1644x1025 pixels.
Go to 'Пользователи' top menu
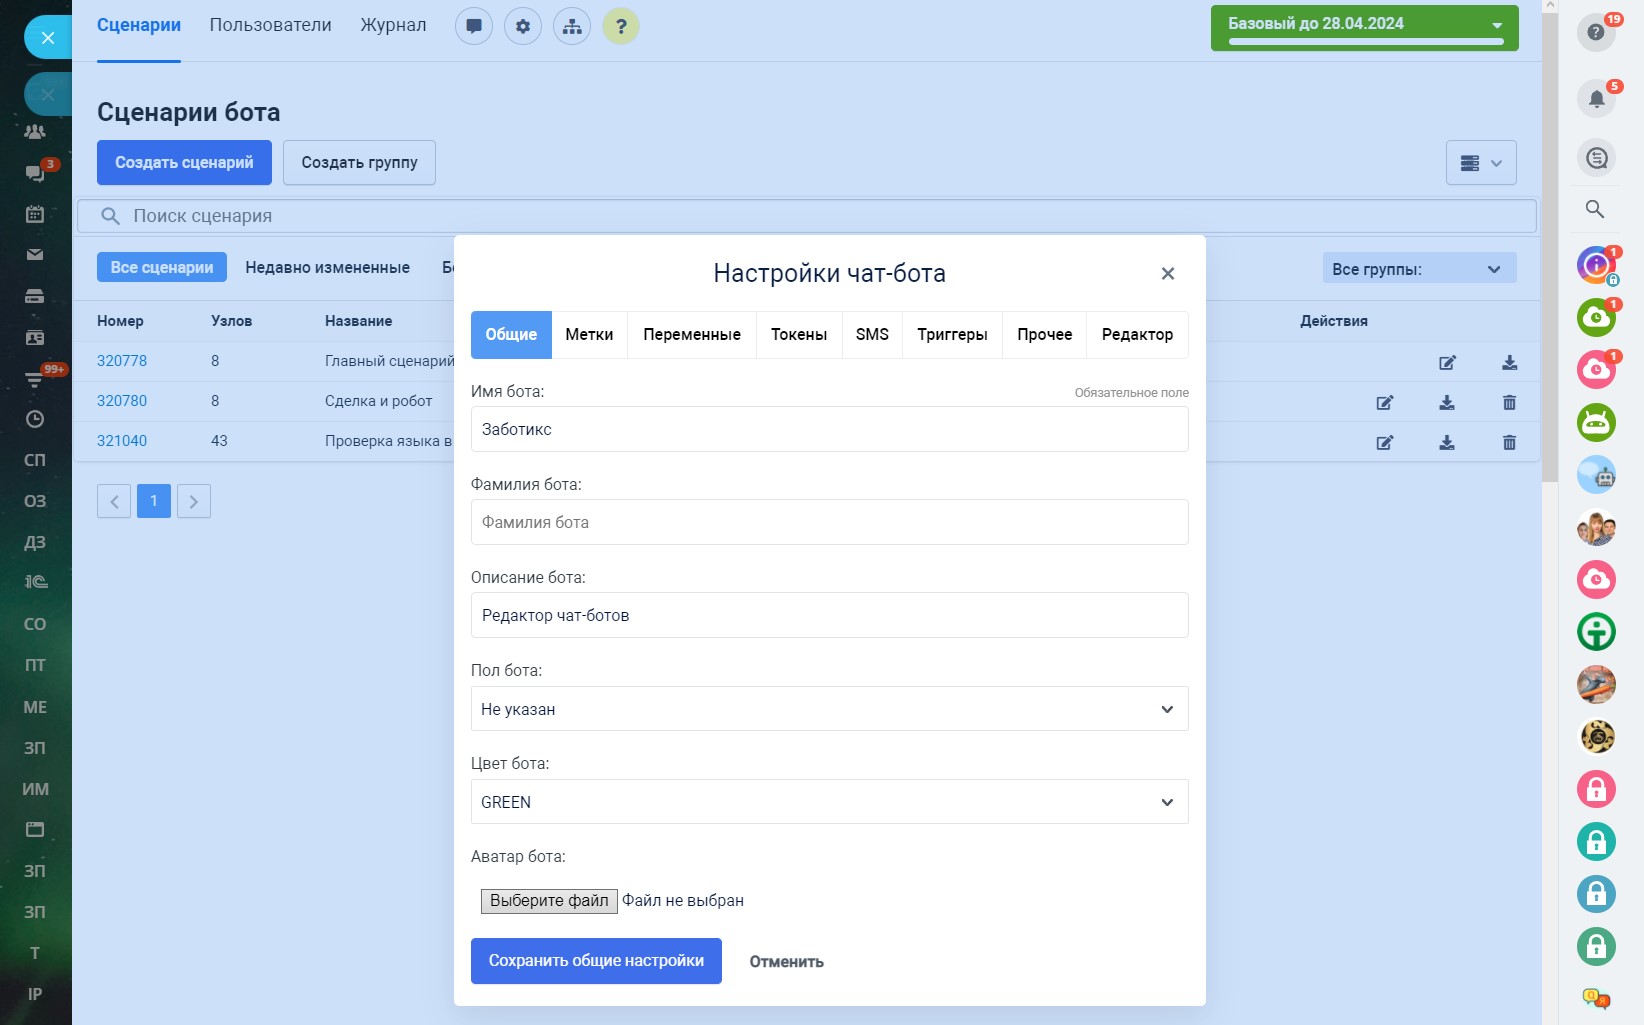270,25
